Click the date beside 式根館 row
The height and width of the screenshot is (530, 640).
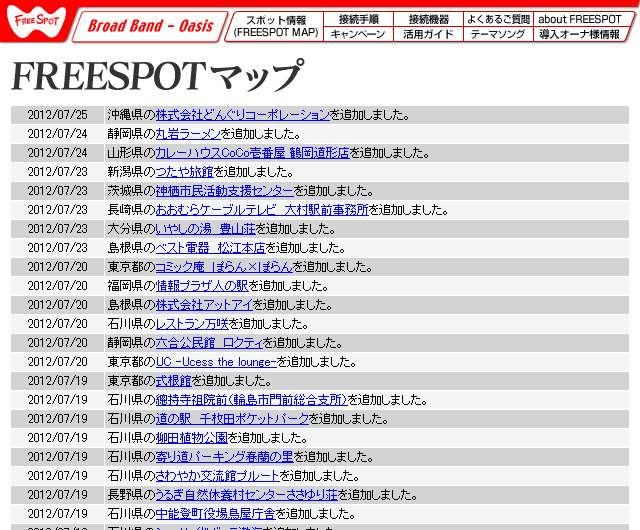58,381
